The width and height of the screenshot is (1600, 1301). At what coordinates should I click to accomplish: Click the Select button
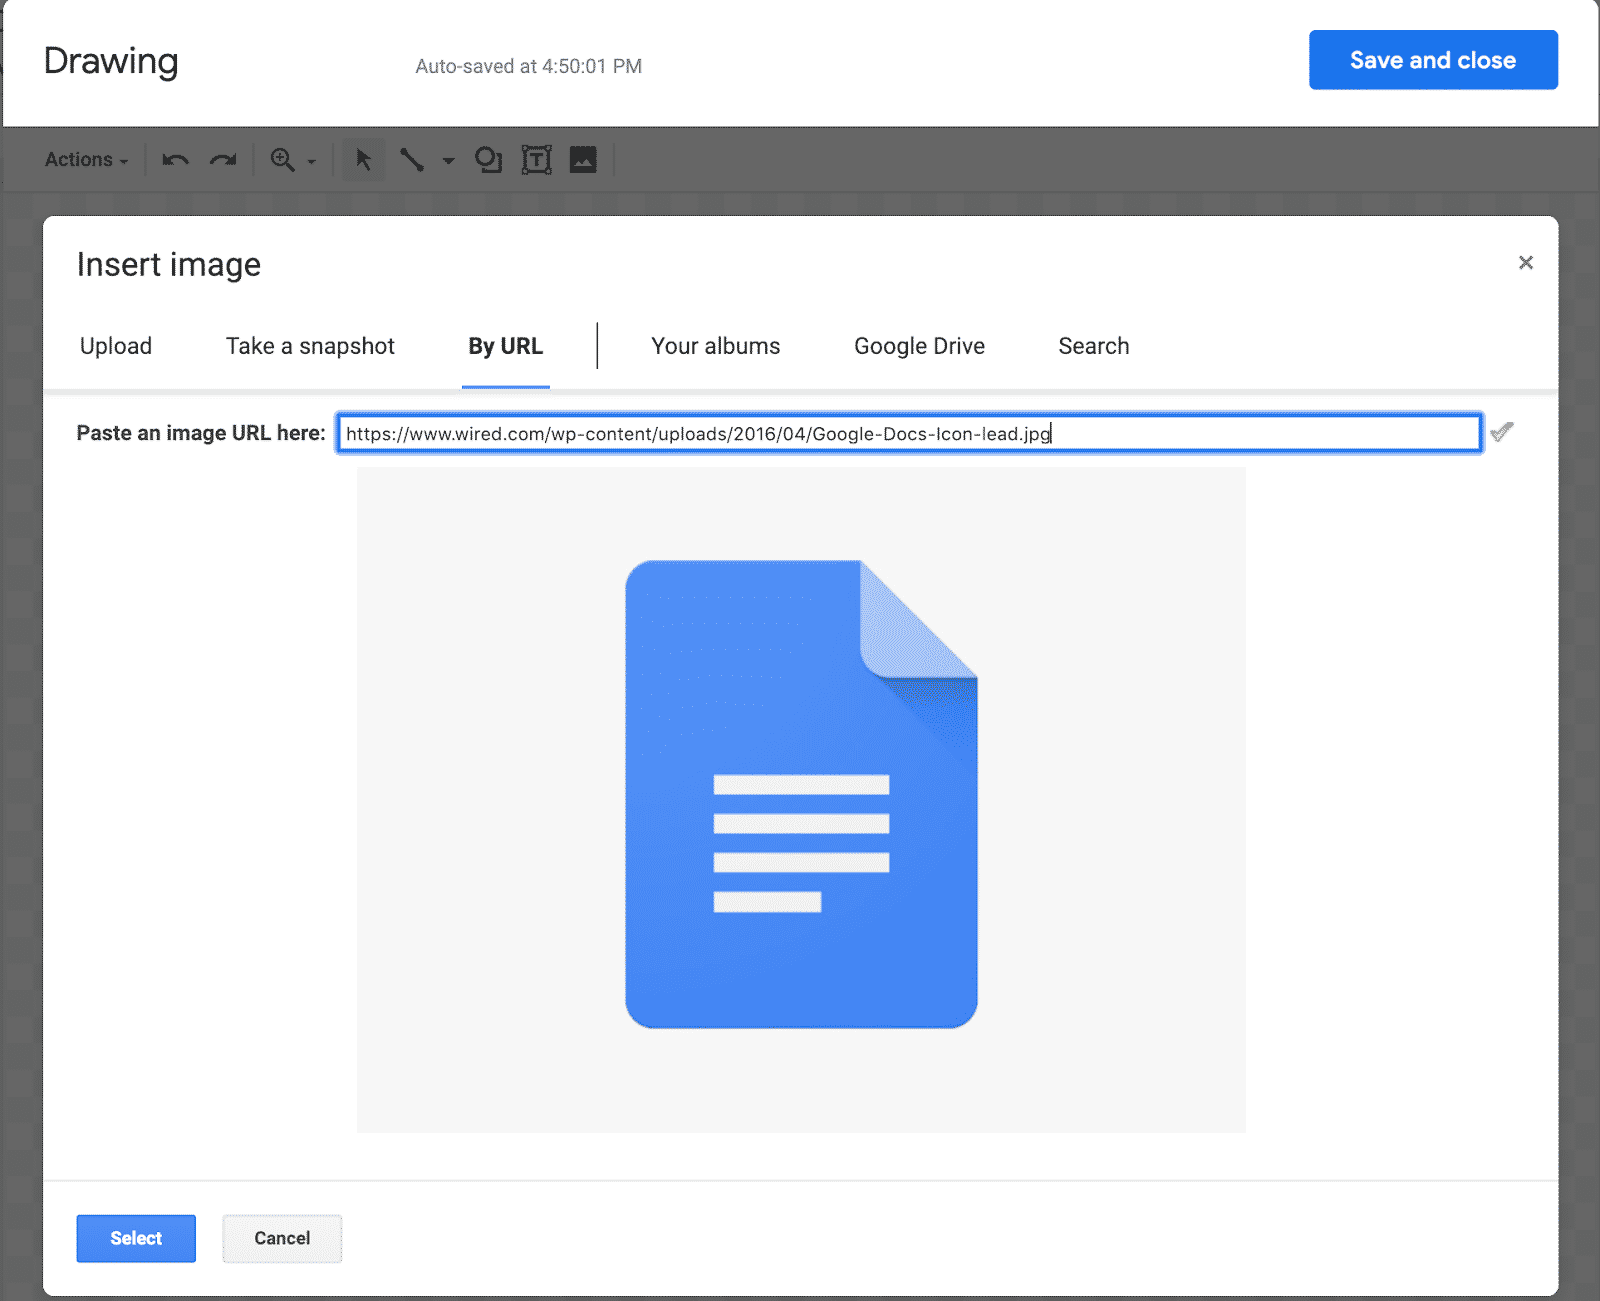(135, 1238)
